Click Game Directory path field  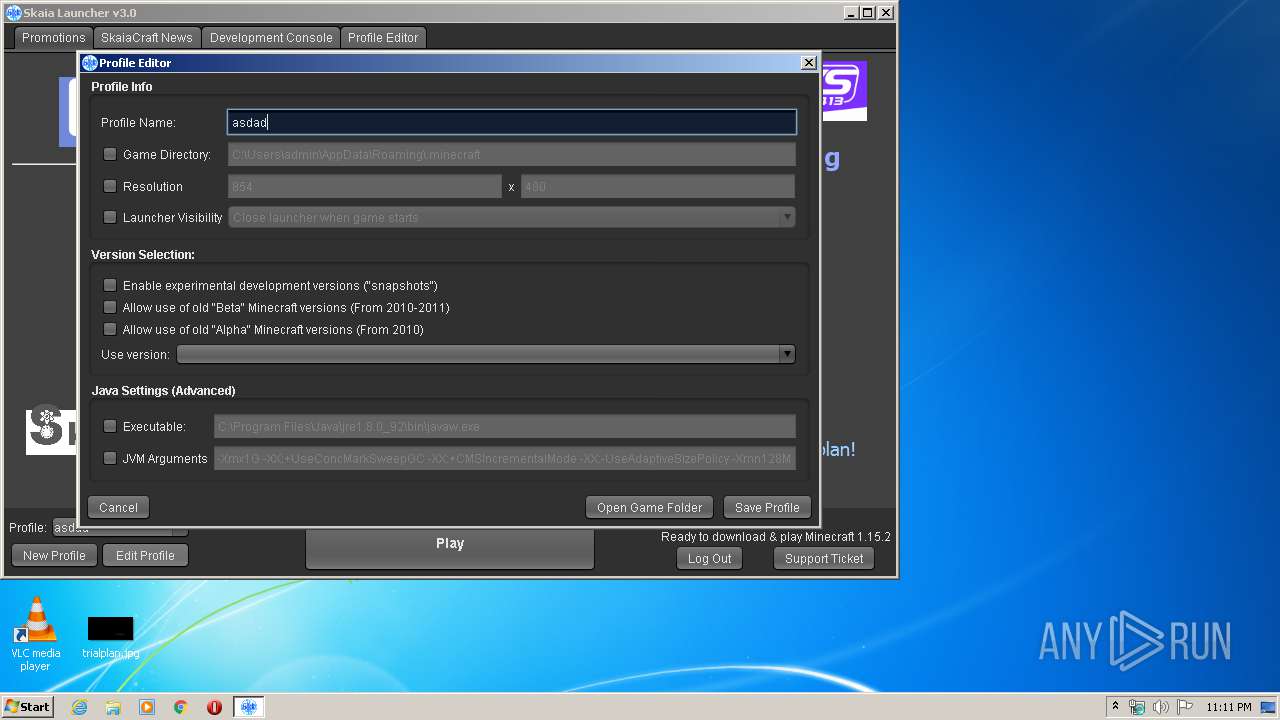point(512,154)
